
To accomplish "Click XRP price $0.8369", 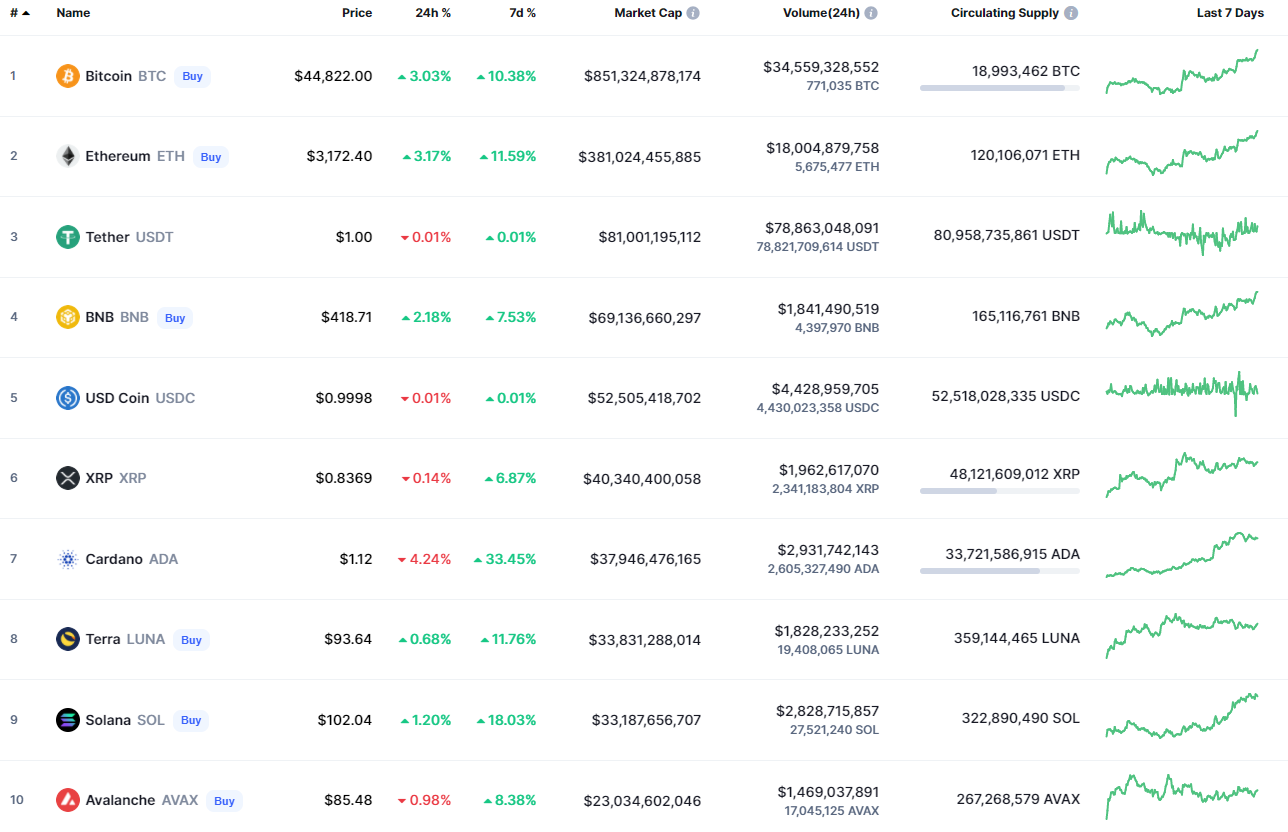I will [344, 478].
